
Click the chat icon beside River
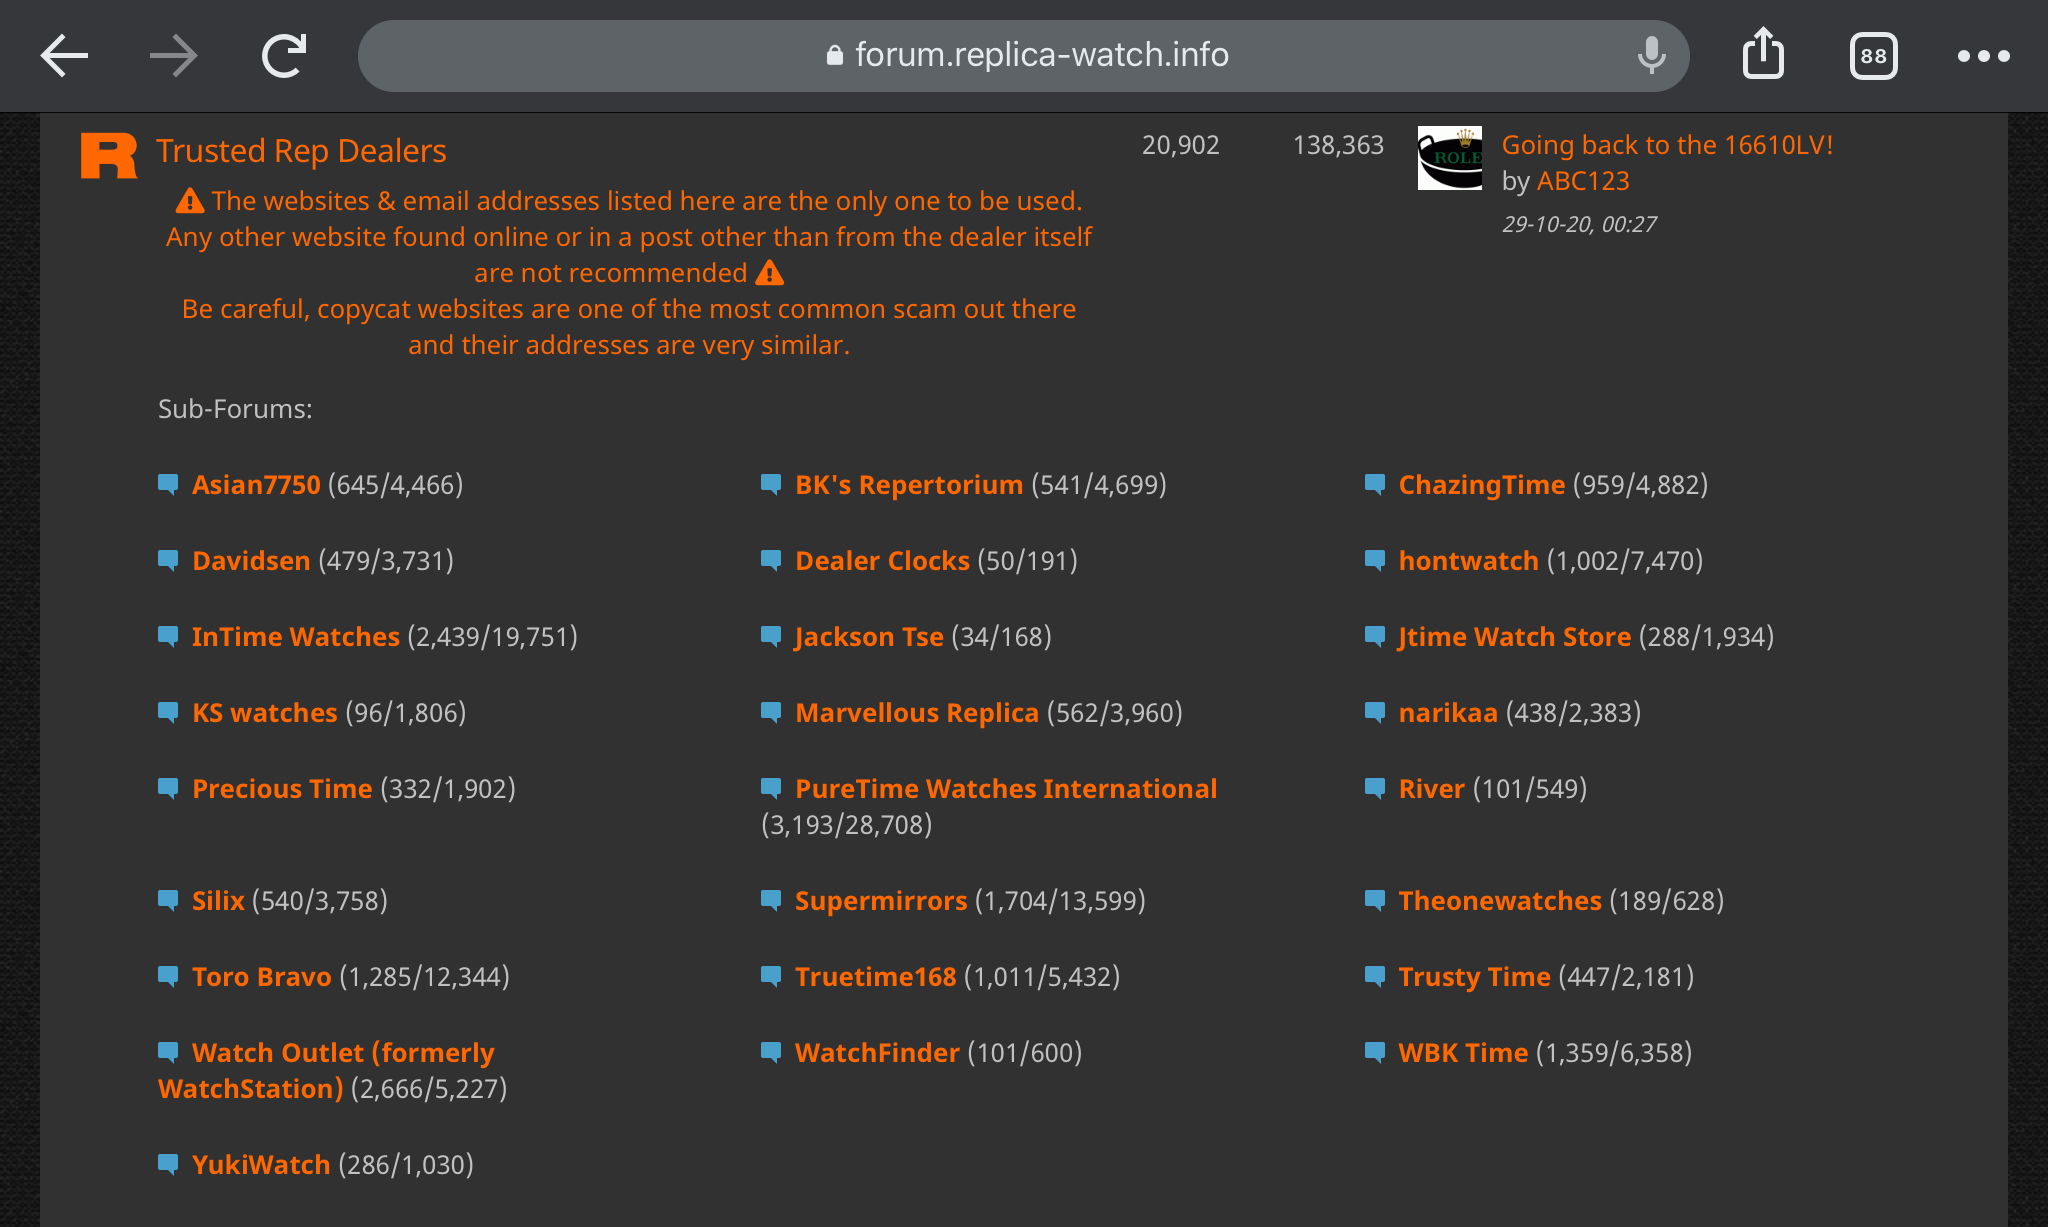[1375, 788]
